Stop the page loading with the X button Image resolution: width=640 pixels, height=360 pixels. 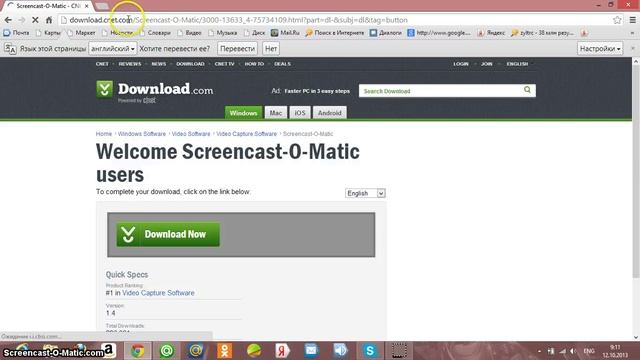35,20
